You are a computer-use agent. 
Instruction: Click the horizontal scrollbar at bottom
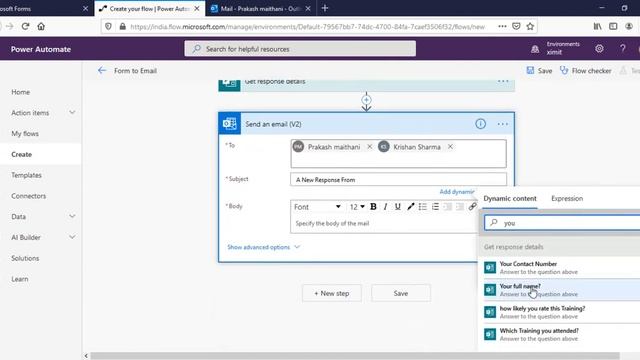[355, 356]
